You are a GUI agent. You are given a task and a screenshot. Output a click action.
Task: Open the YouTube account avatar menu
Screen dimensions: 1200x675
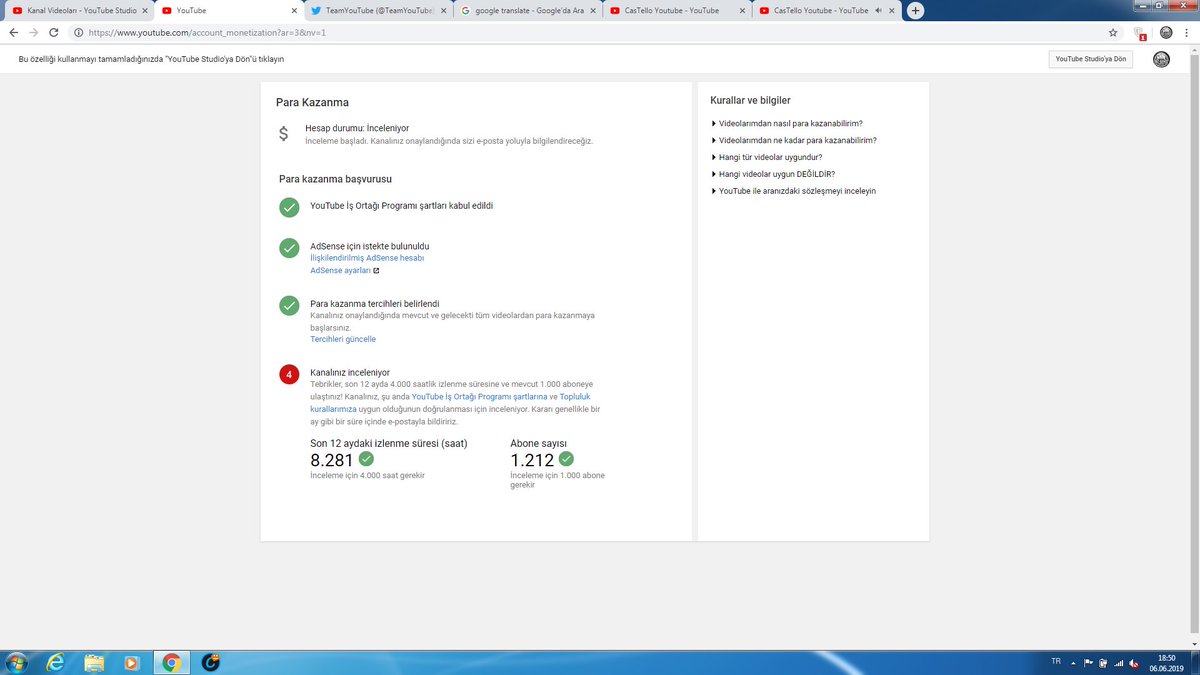point(1161,59)
